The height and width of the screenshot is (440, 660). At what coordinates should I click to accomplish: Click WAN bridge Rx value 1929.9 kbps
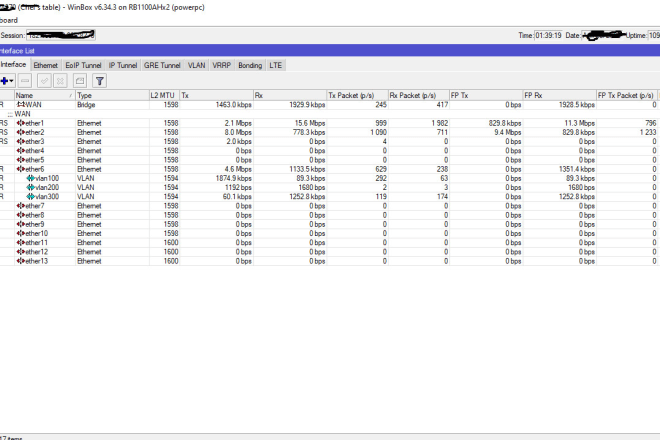point(307,104)
